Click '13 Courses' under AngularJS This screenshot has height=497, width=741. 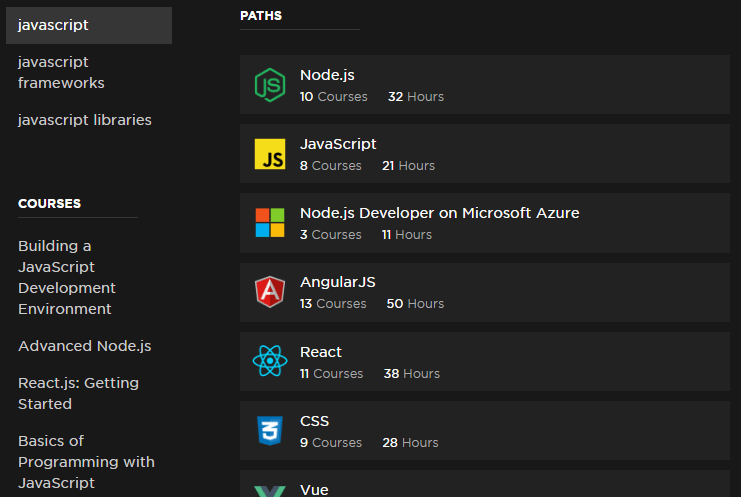(x=333, y=304)
